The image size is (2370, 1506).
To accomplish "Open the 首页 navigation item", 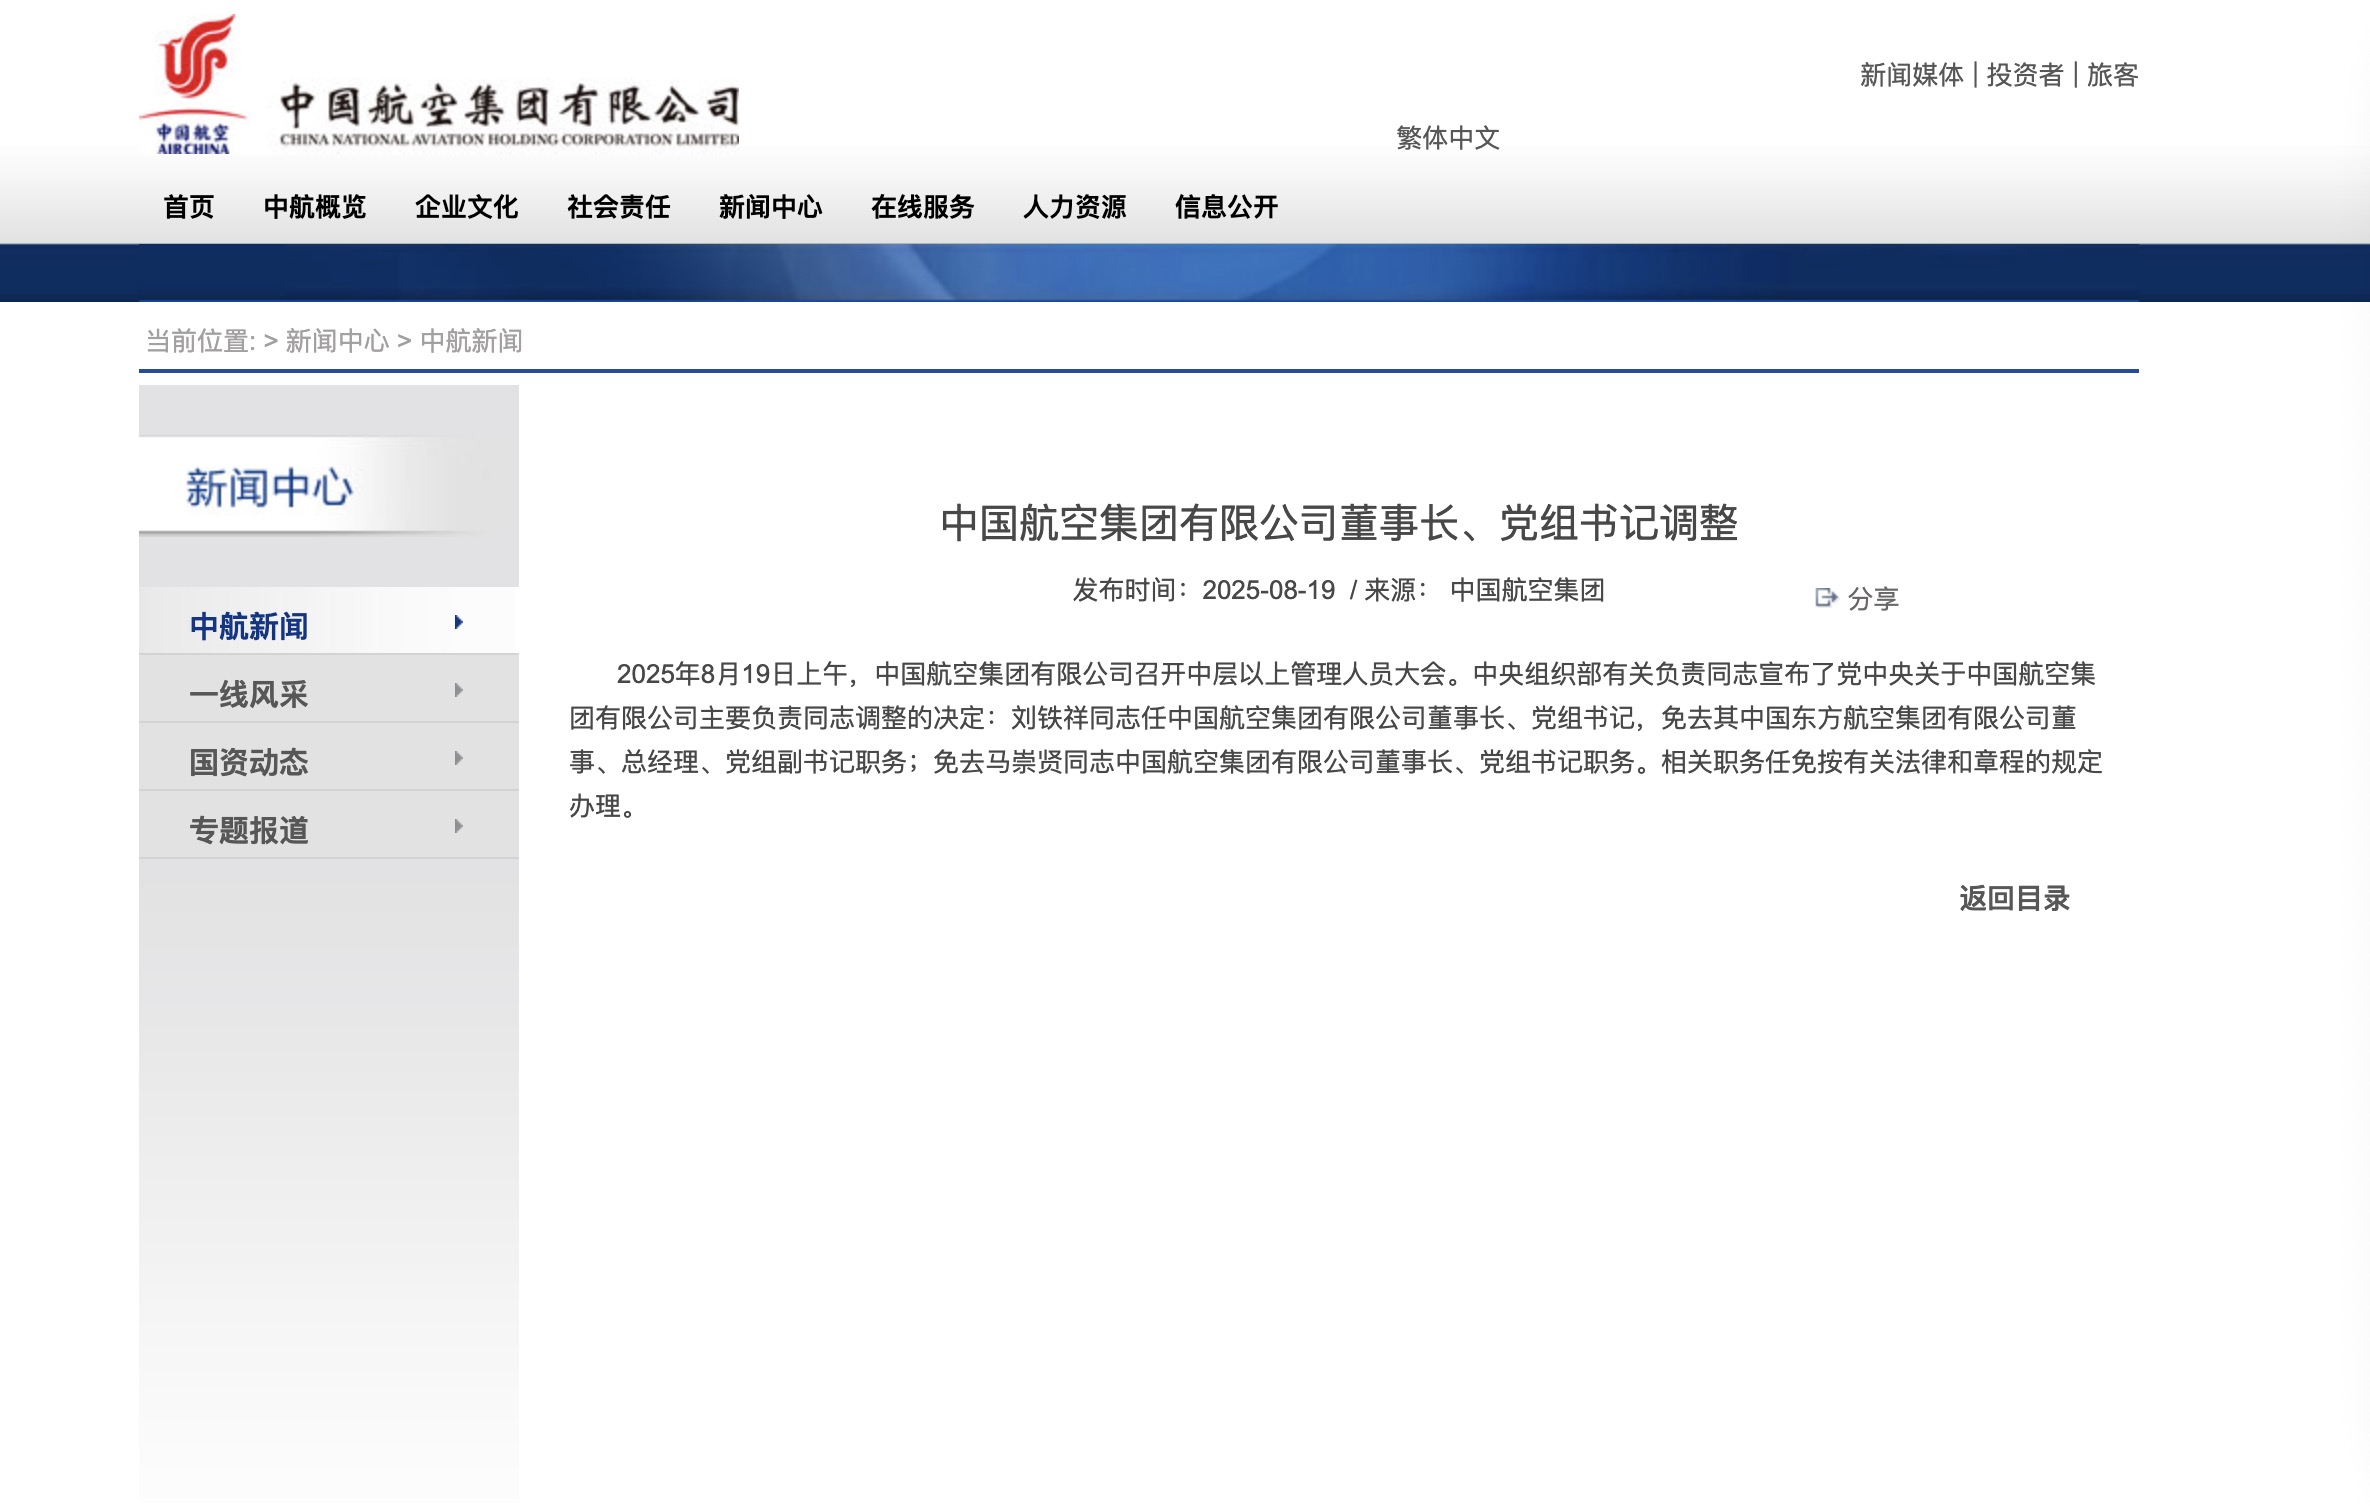I will pyautogui.click(x=189, y=207).
